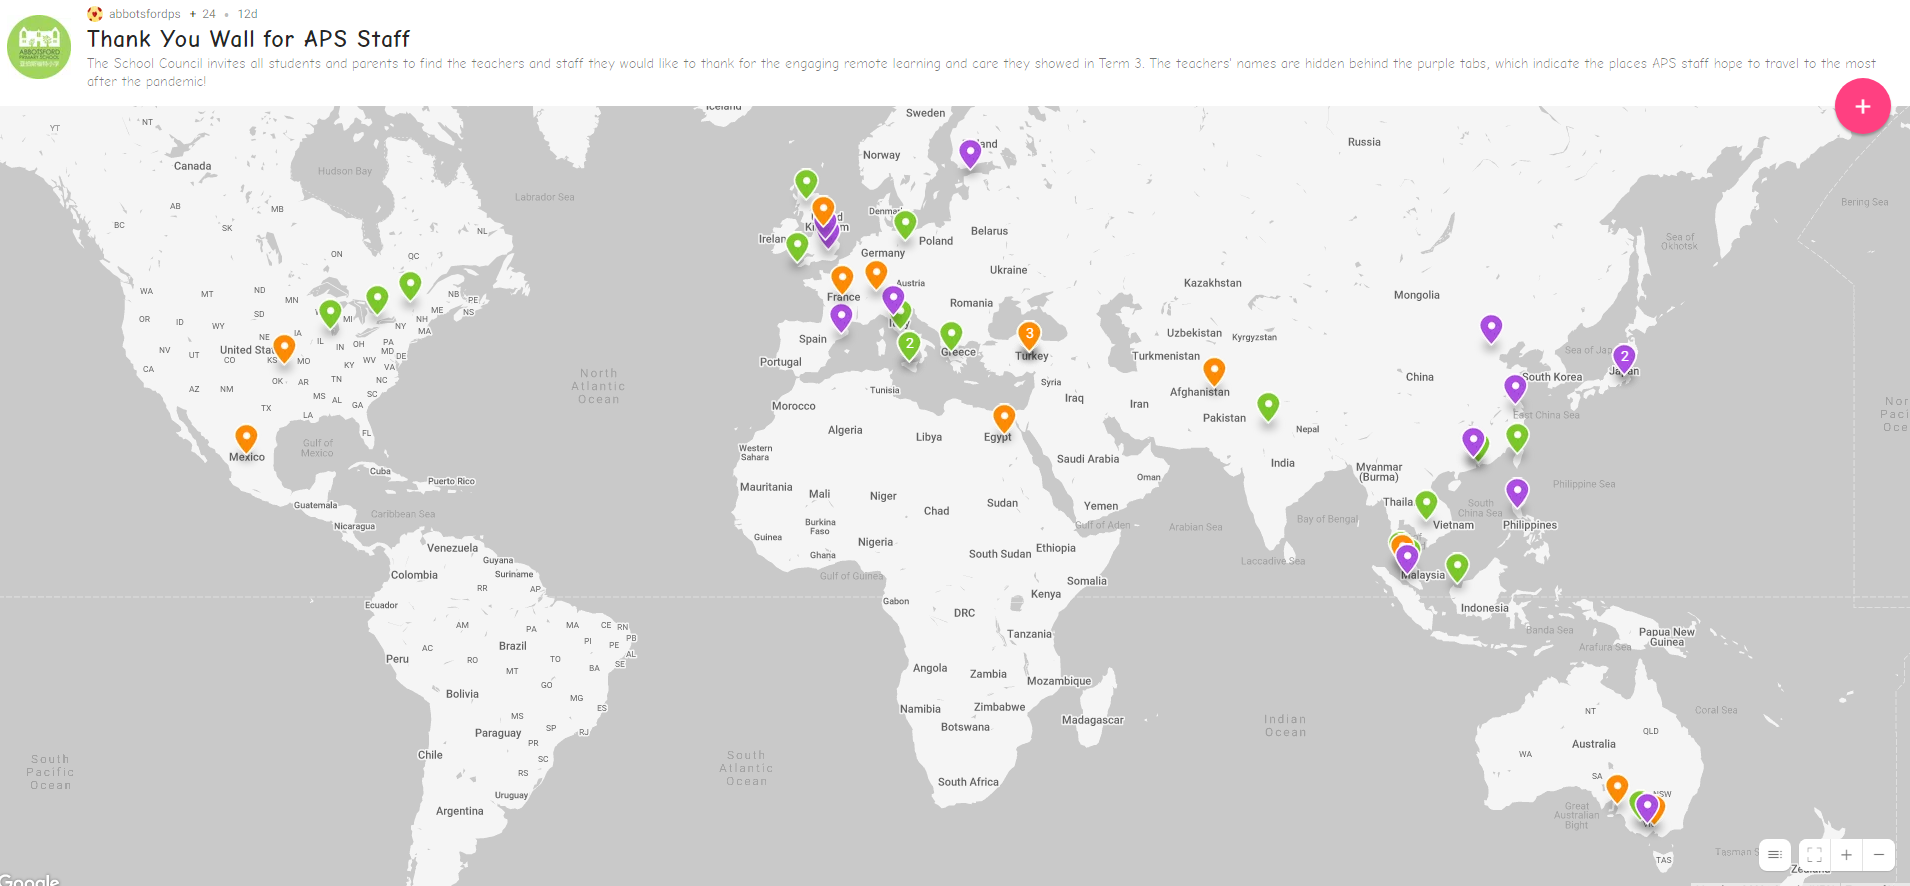Screen dimensions: 1910x886
Task: Open the abbotsfordps author profile link
Action: point(144,14)
